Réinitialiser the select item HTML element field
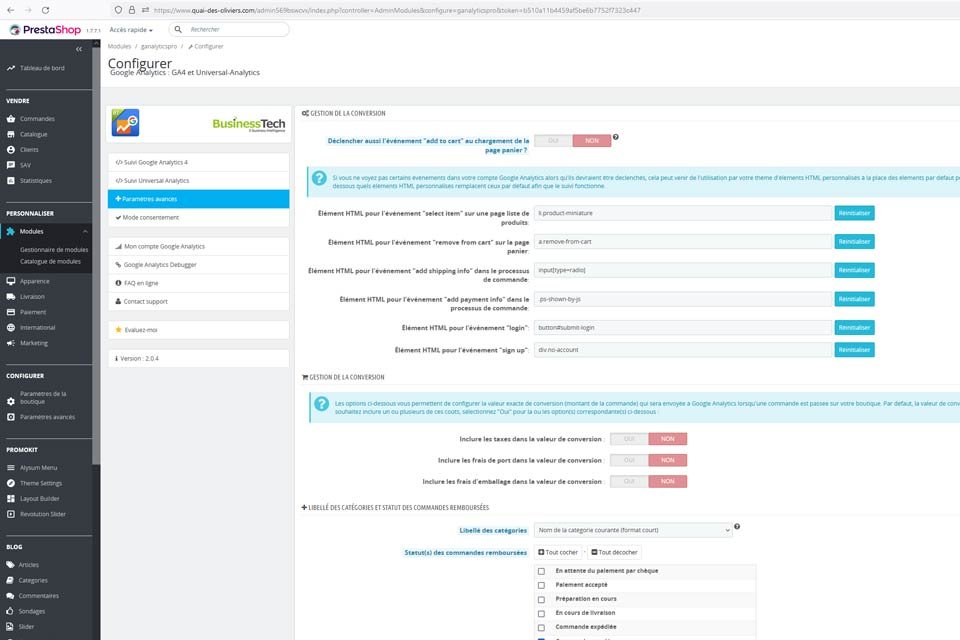Viewport: 960px width, 640px height. [853, 213]
